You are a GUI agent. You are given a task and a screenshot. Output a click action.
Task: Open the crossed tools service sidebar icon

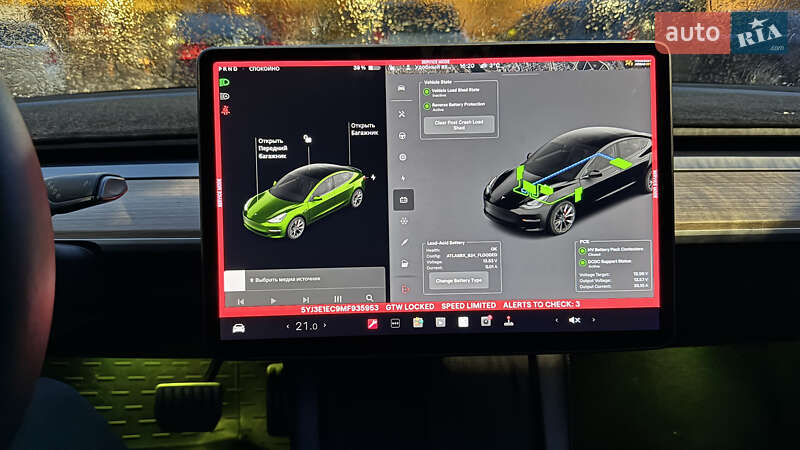tap(402, 114)
